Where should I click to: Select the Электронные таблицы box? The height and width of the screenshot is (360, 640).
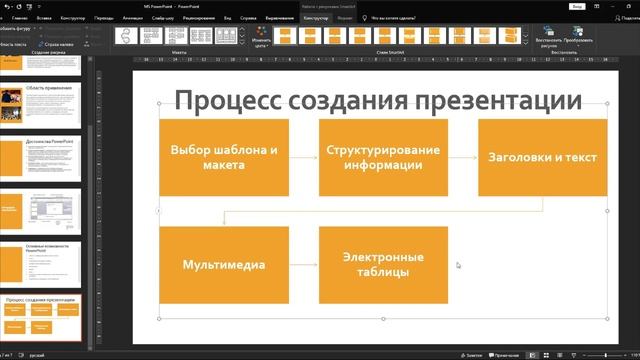tap(383, 265)
